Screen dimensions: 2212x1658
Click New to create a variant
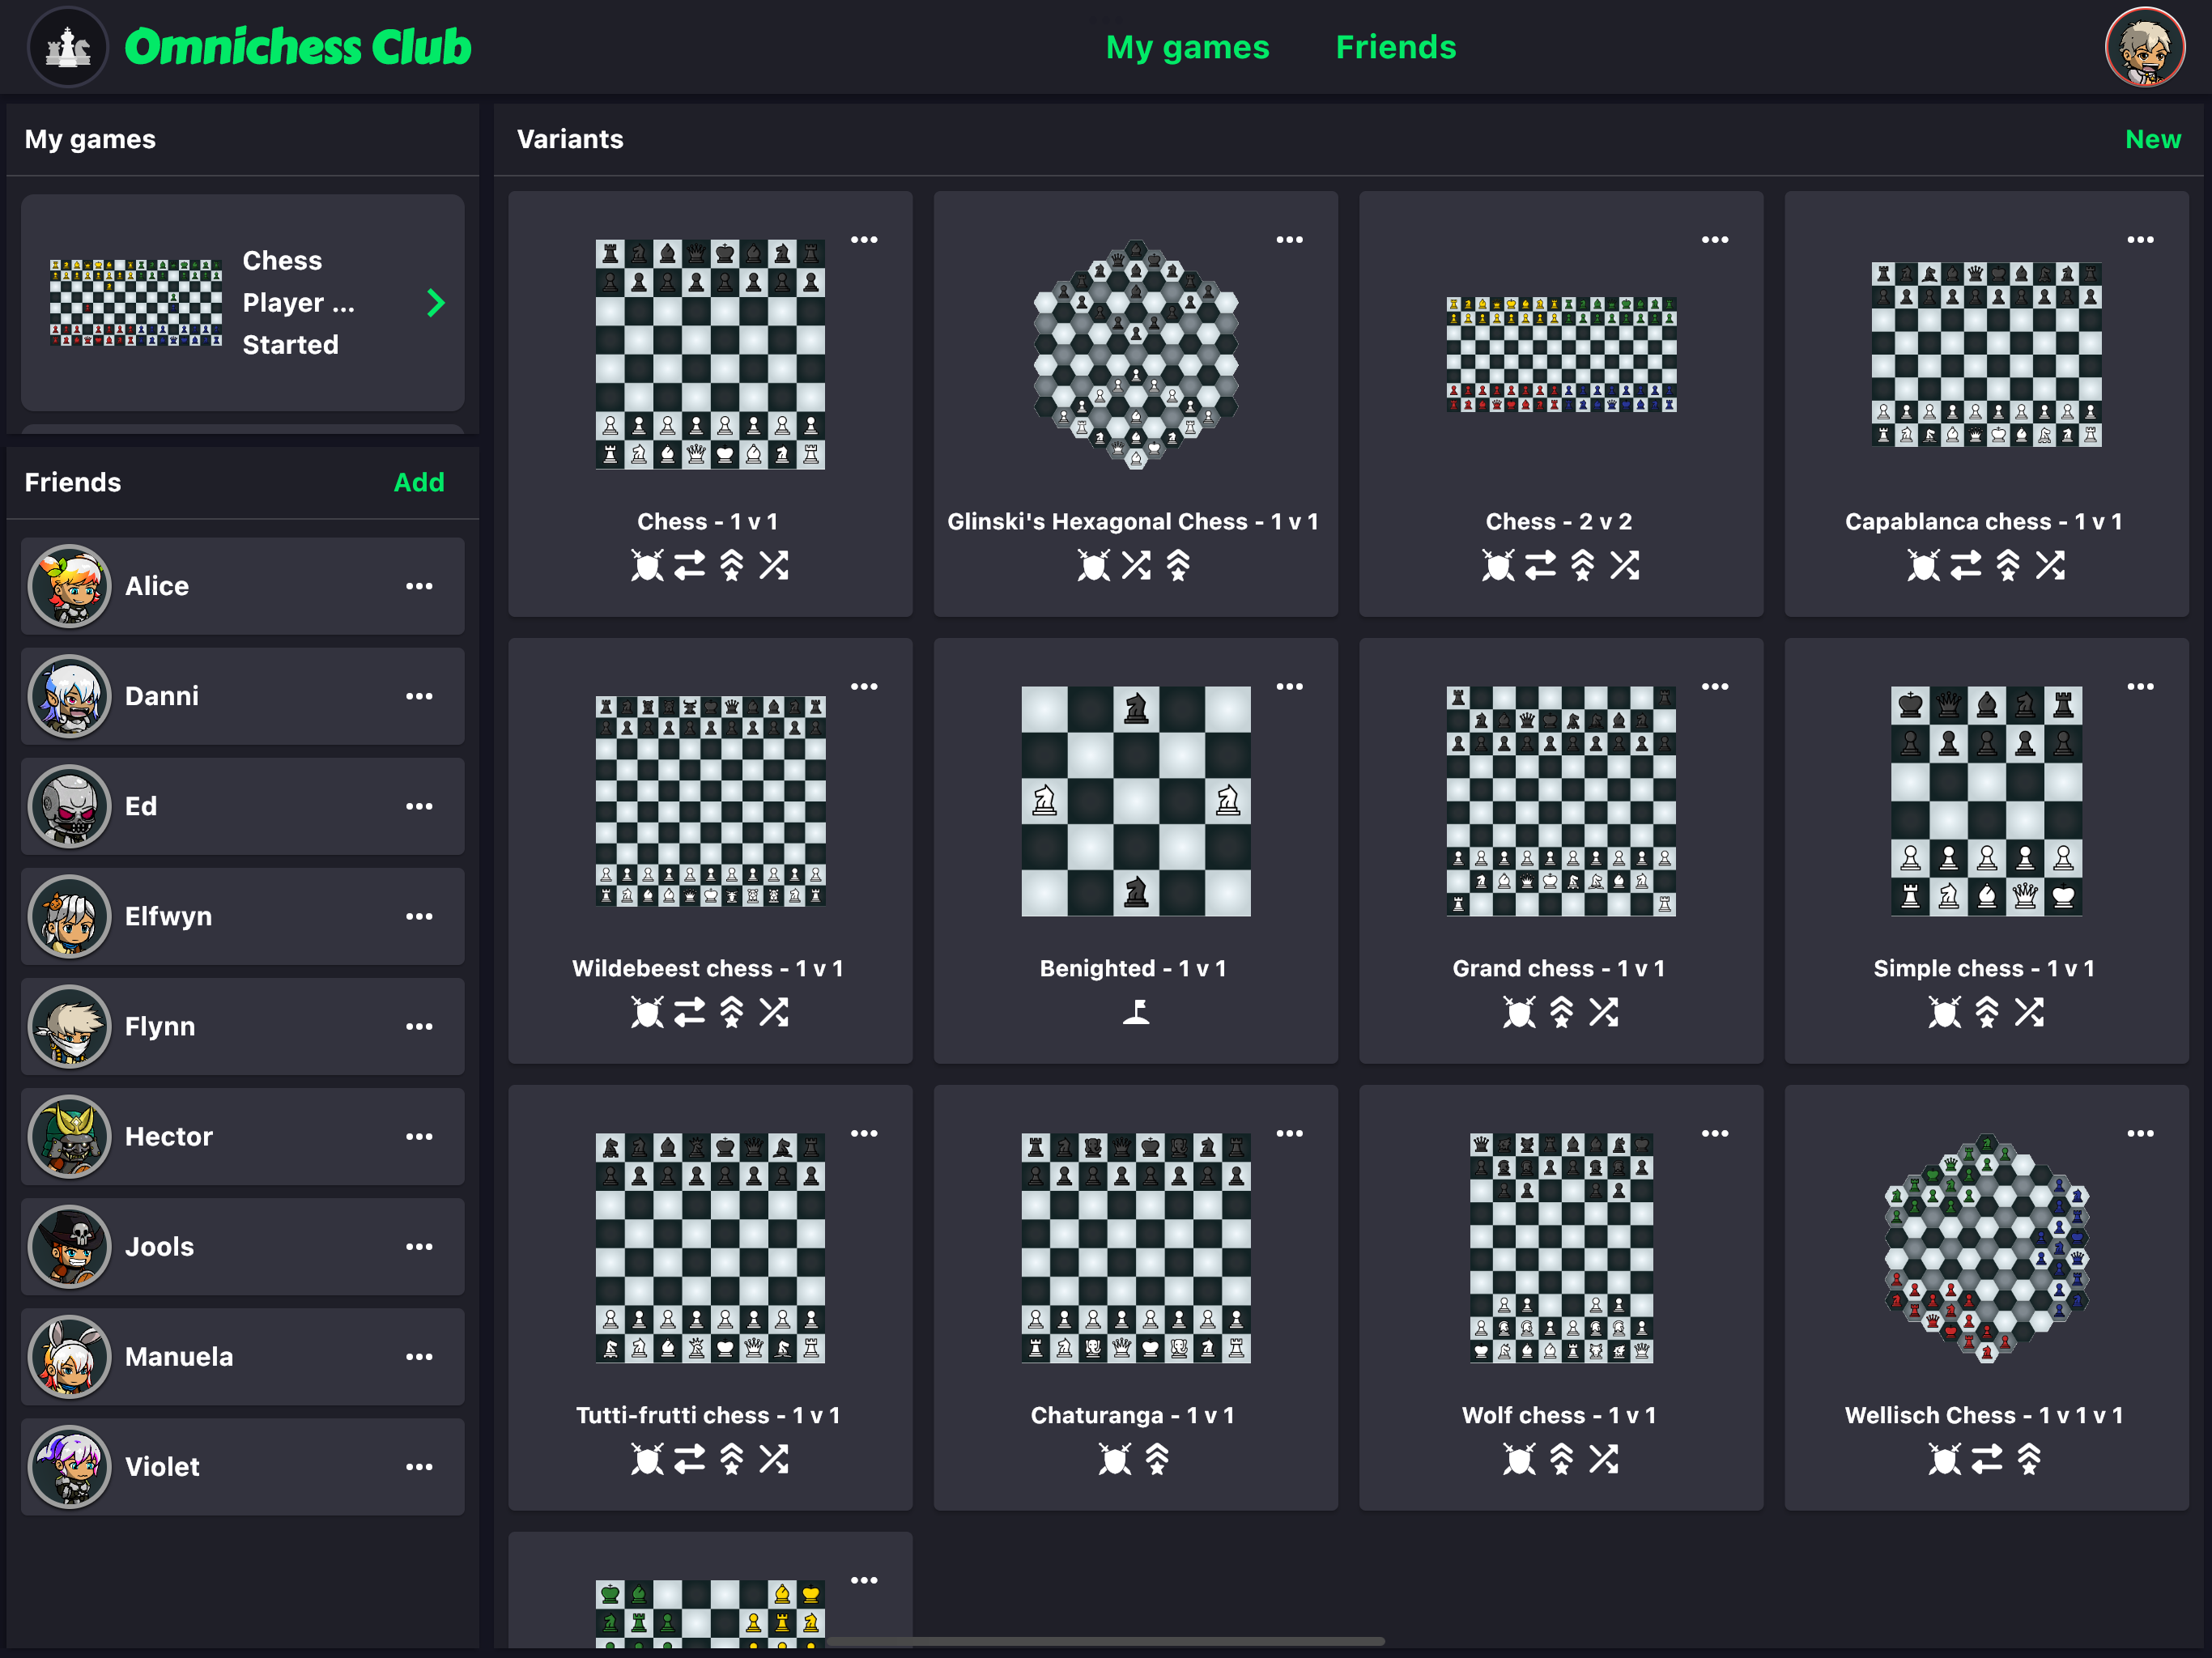pyautogui.click(x=2152, y=139)
